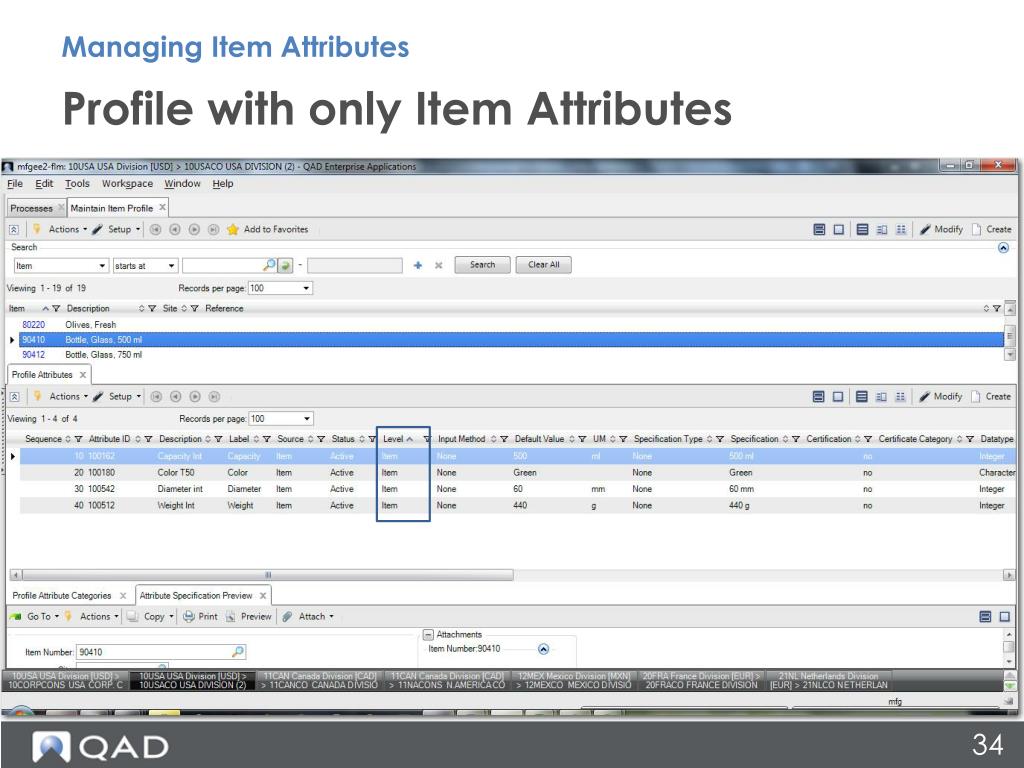Open the Window menu

tap(182, 184)
